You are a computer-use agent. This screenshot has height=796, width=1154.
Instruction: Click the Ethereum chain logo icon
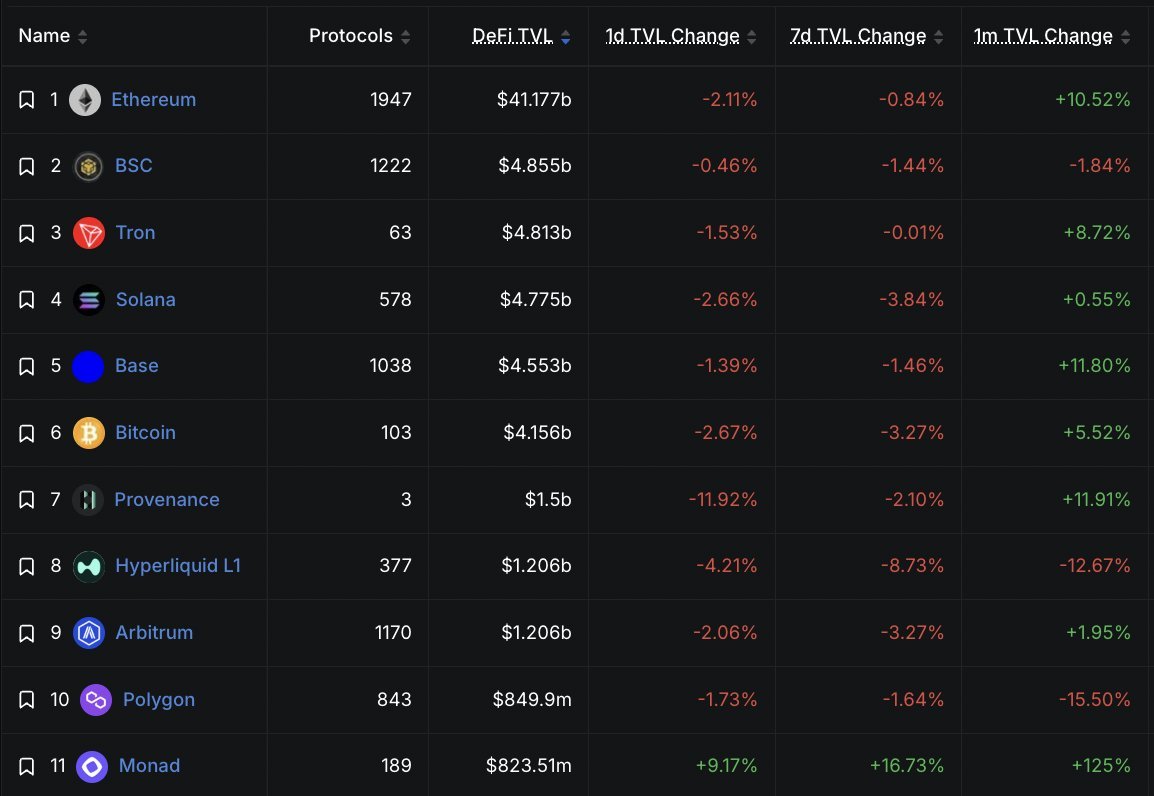pos(85,100)
